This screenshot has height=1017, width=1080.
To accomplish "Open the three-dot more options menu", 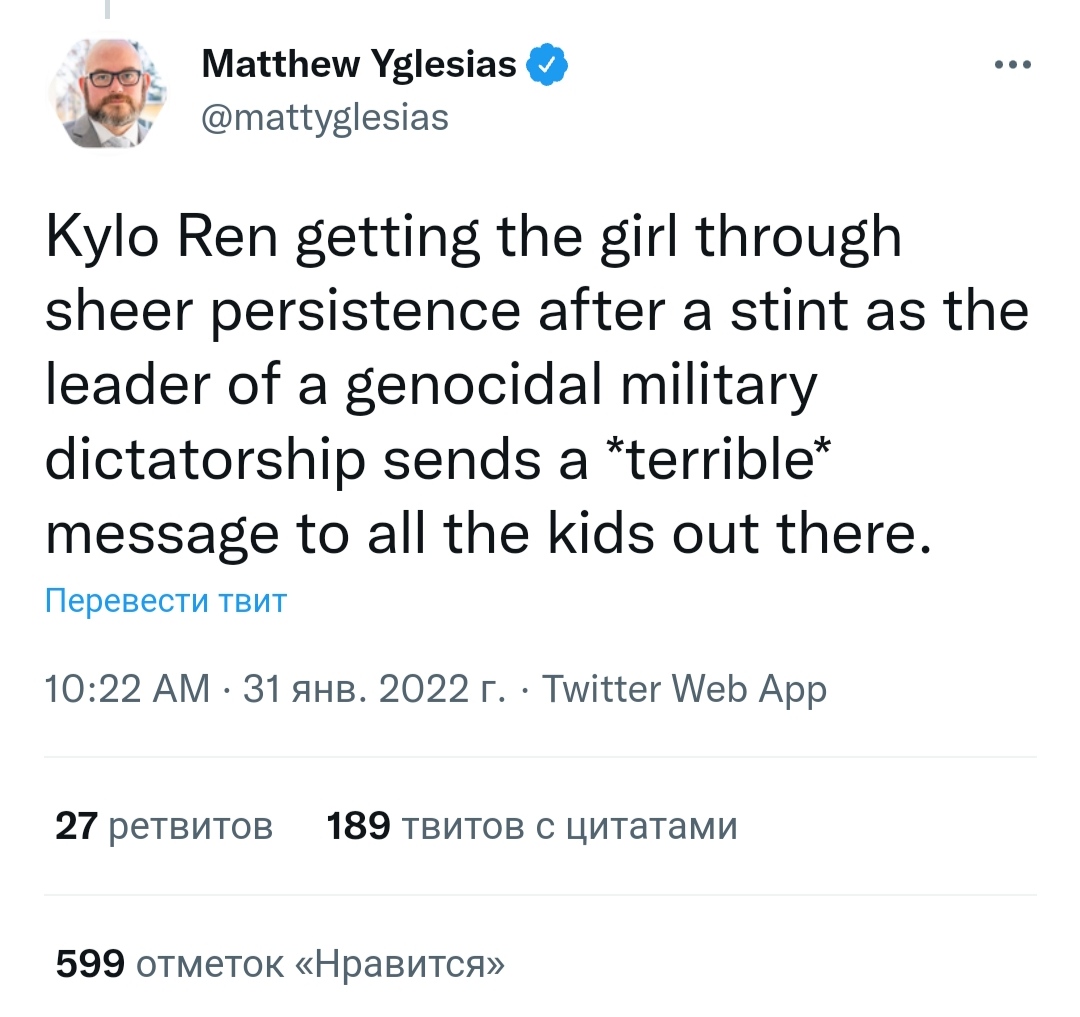I will pos(1013,65).
